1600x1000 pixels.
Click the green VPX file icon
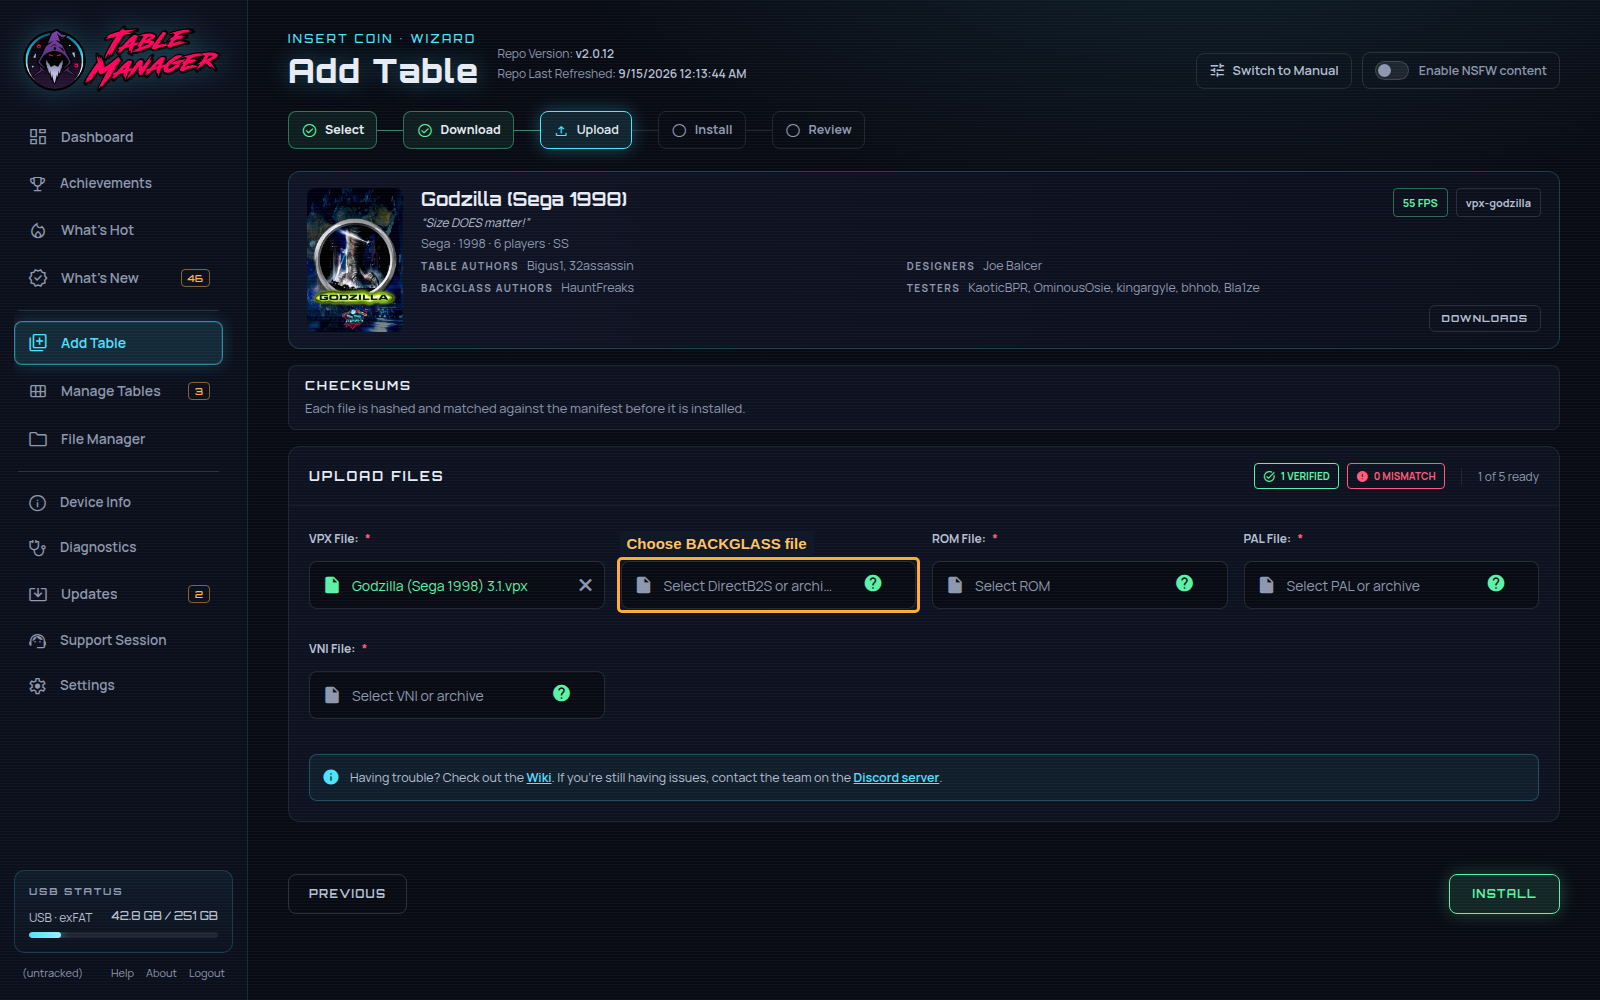[x=332, y=585]
